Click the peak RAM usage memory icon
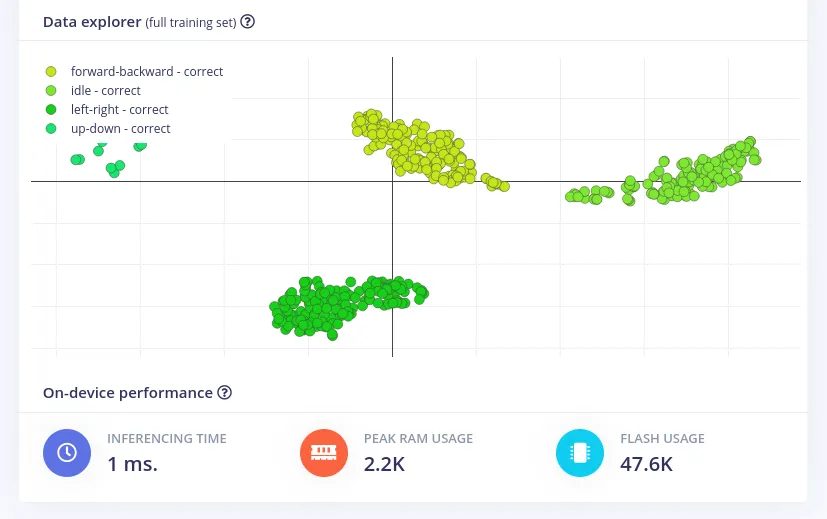 click(324, 453)
